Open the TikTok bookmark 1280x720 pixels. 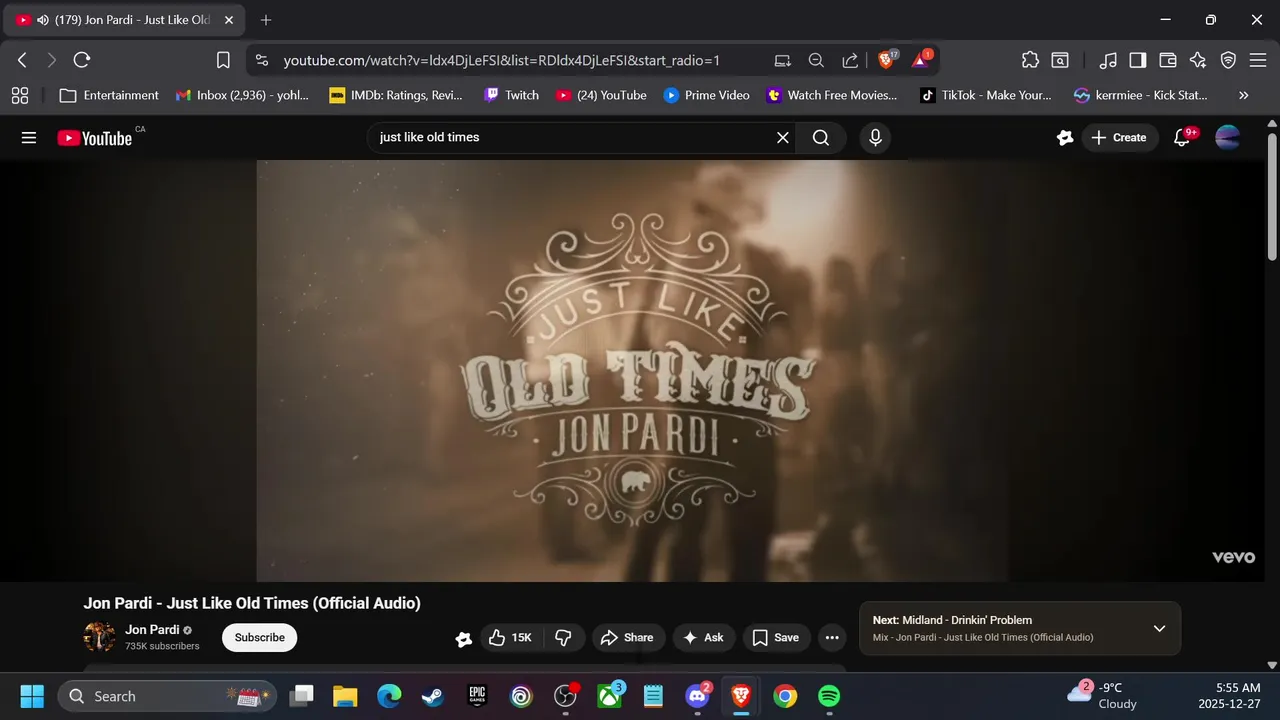pos(986,96)
